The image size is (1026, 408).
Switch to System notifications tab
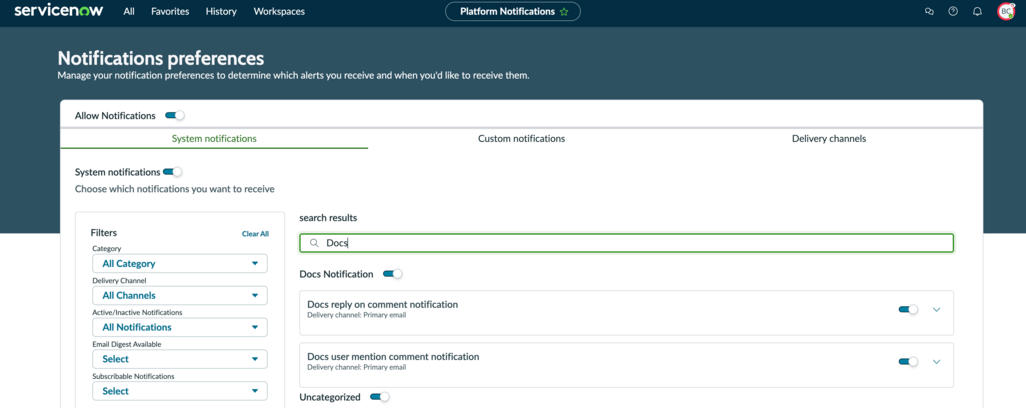[214, 139]
